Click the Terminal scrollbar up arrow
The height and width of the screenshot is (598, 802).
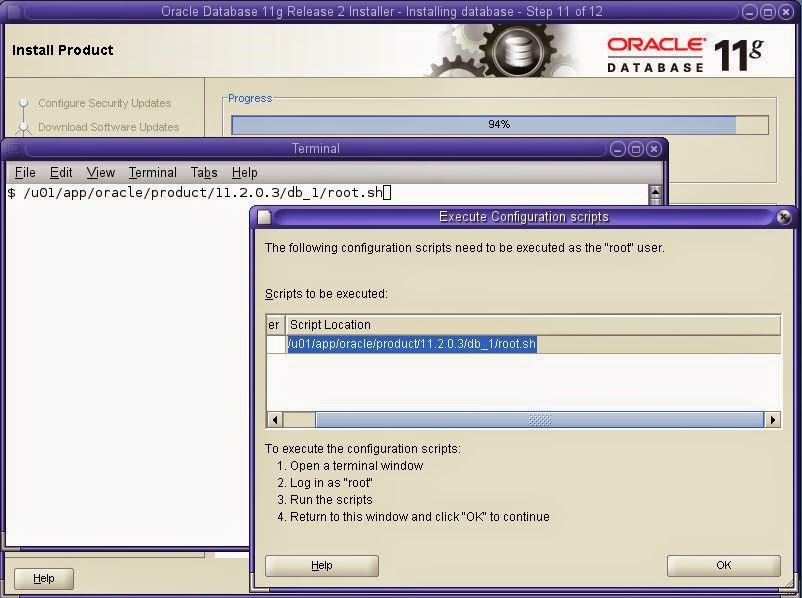[x=655, y=192]
